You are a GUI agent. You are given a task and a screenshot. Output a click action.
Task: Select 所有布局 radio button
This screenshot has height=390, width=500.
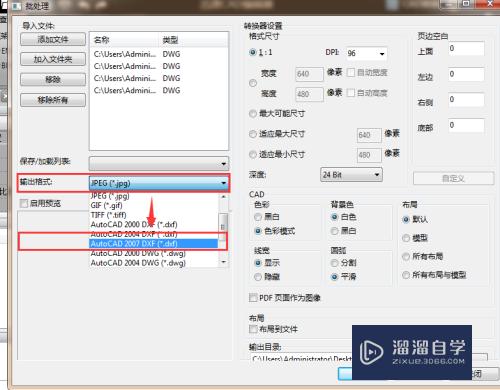[x=406, y=256]
